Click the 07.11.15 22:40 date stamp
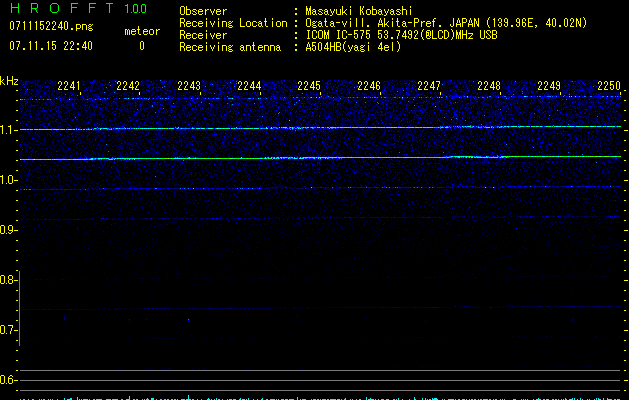 50,46
